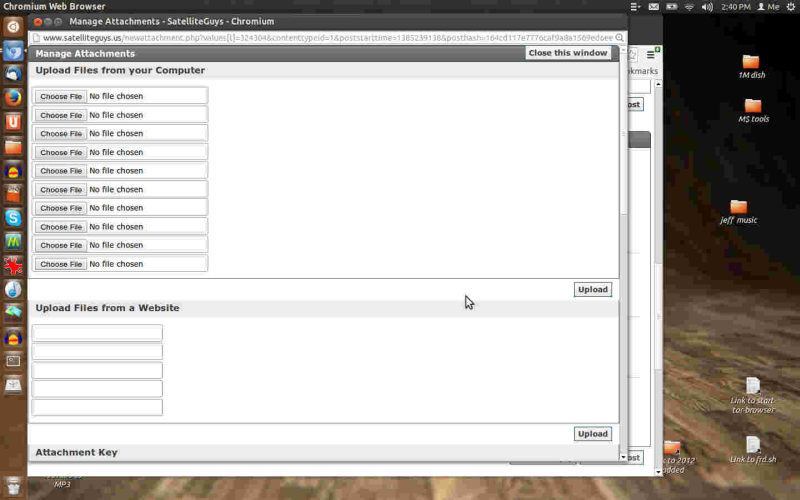This screenshot has height=500, width=800.
Task: Open the red splat dock icon
Action: pyautogui.click(x=13, y=265)
